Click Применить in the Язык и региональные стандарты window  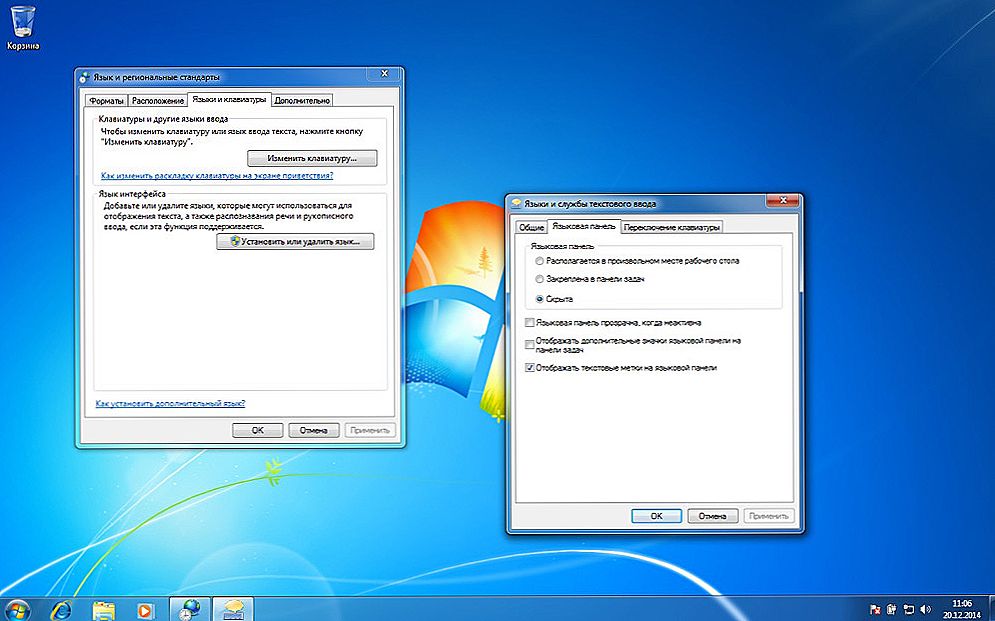pyautogui.click(x=370, y=430)
